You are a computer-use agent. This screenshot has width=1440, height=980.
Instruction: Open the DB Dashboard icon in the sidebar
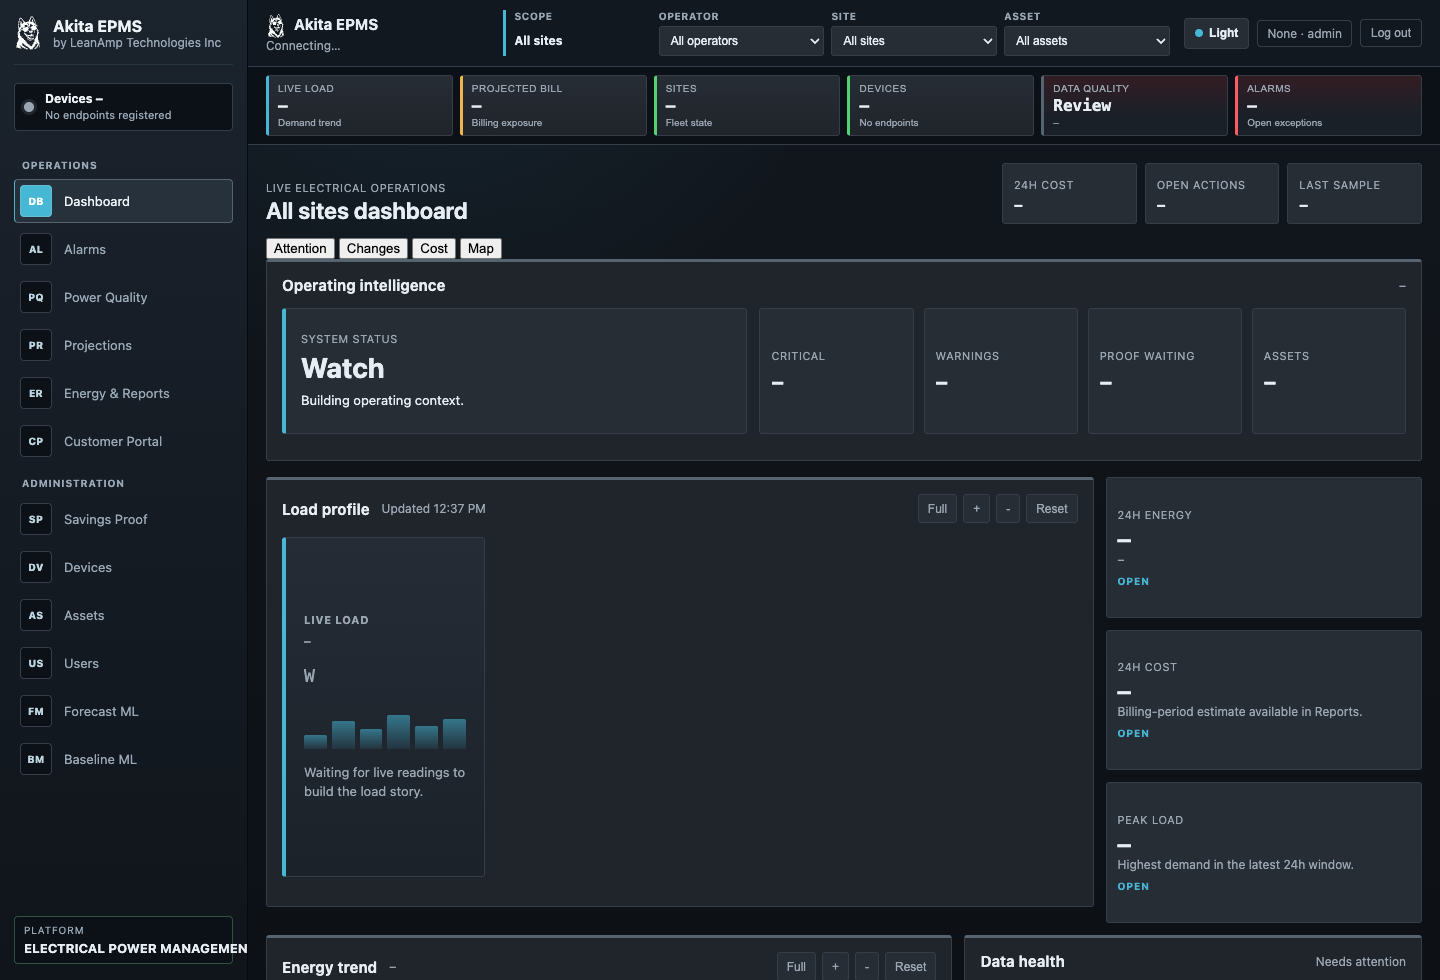pos(36,201)
